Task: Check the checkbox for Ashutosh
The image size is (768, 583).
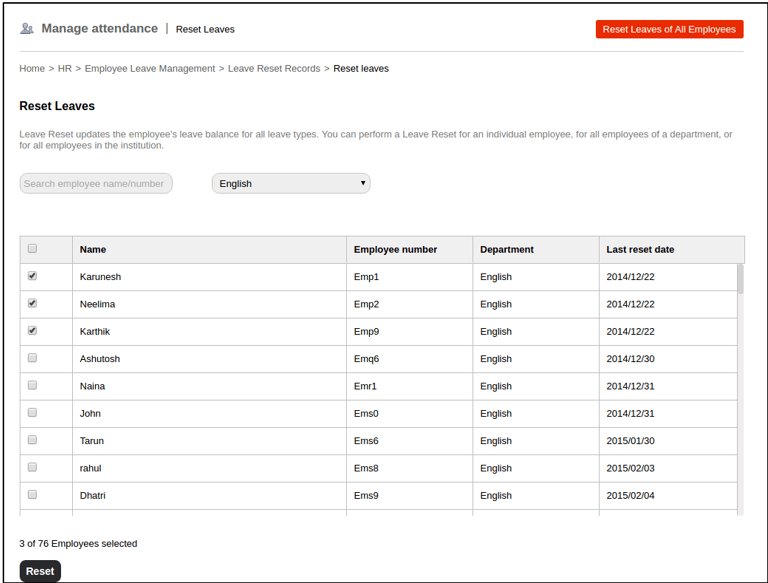Action: pos(33,358)
